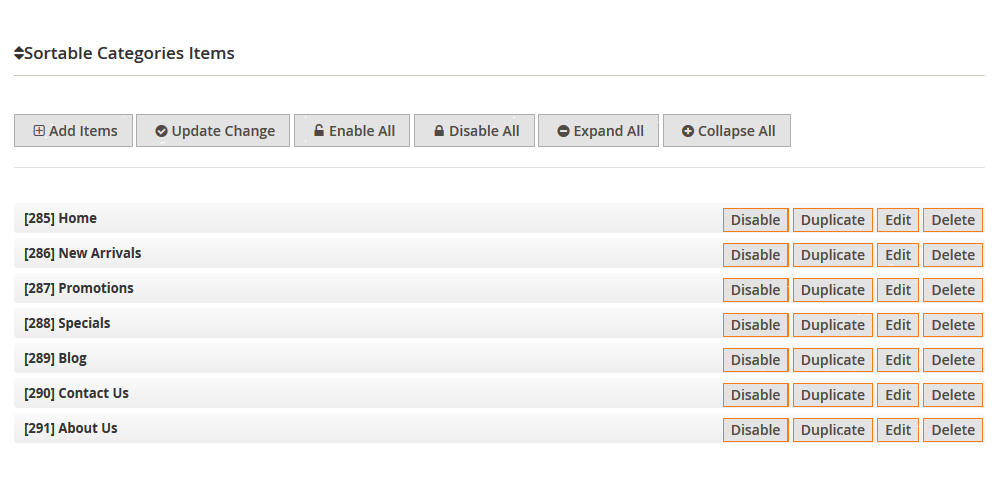Edit the About Us item
Image resolution: width=995 pixels, height=478 pixels.
(898, 430)
